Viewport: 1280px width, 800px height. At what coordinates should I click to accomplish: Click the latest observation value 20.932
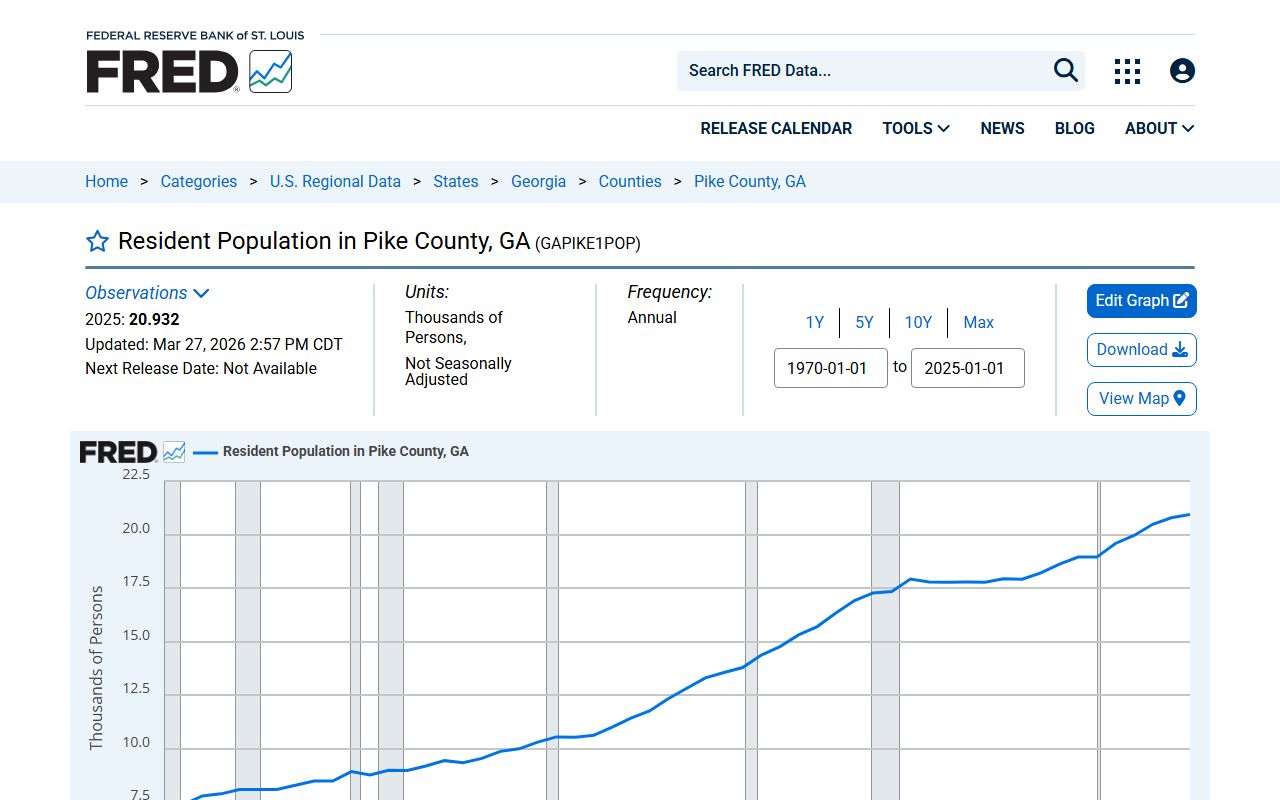coord(154,319)
